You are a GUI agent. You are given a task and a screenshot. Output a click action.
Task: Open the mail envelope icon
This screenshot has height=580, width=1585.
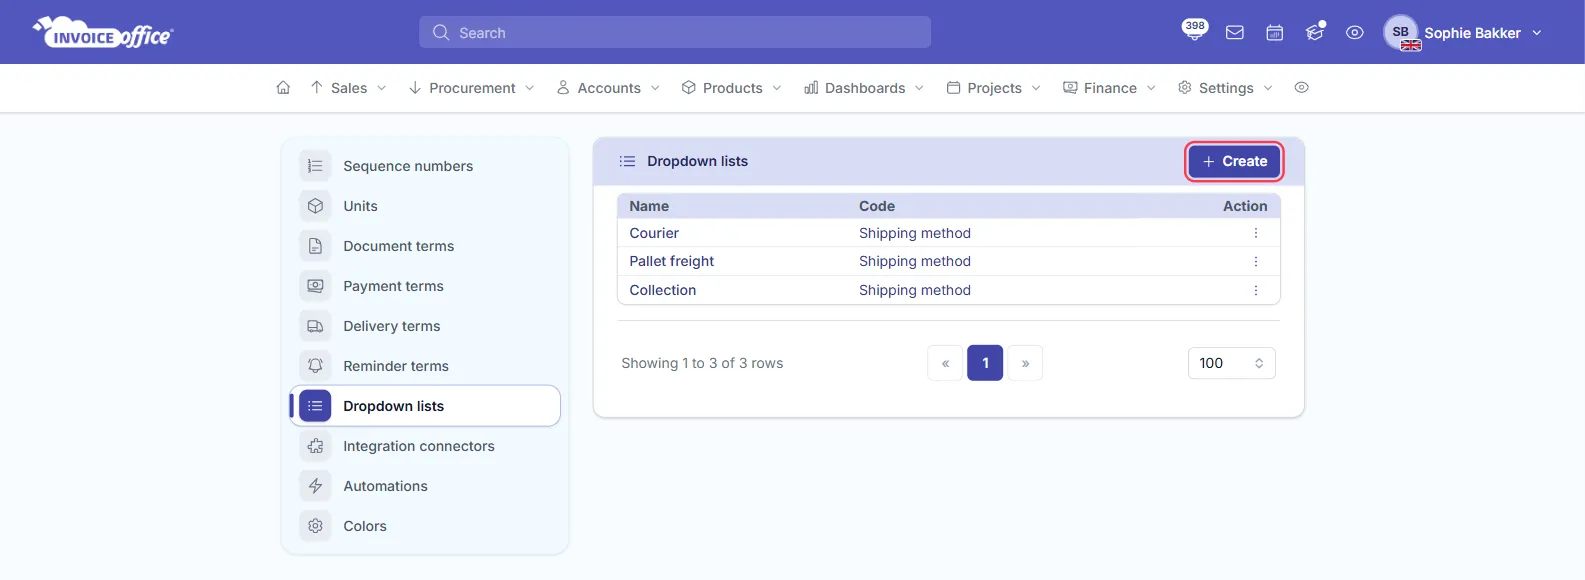1235,33
